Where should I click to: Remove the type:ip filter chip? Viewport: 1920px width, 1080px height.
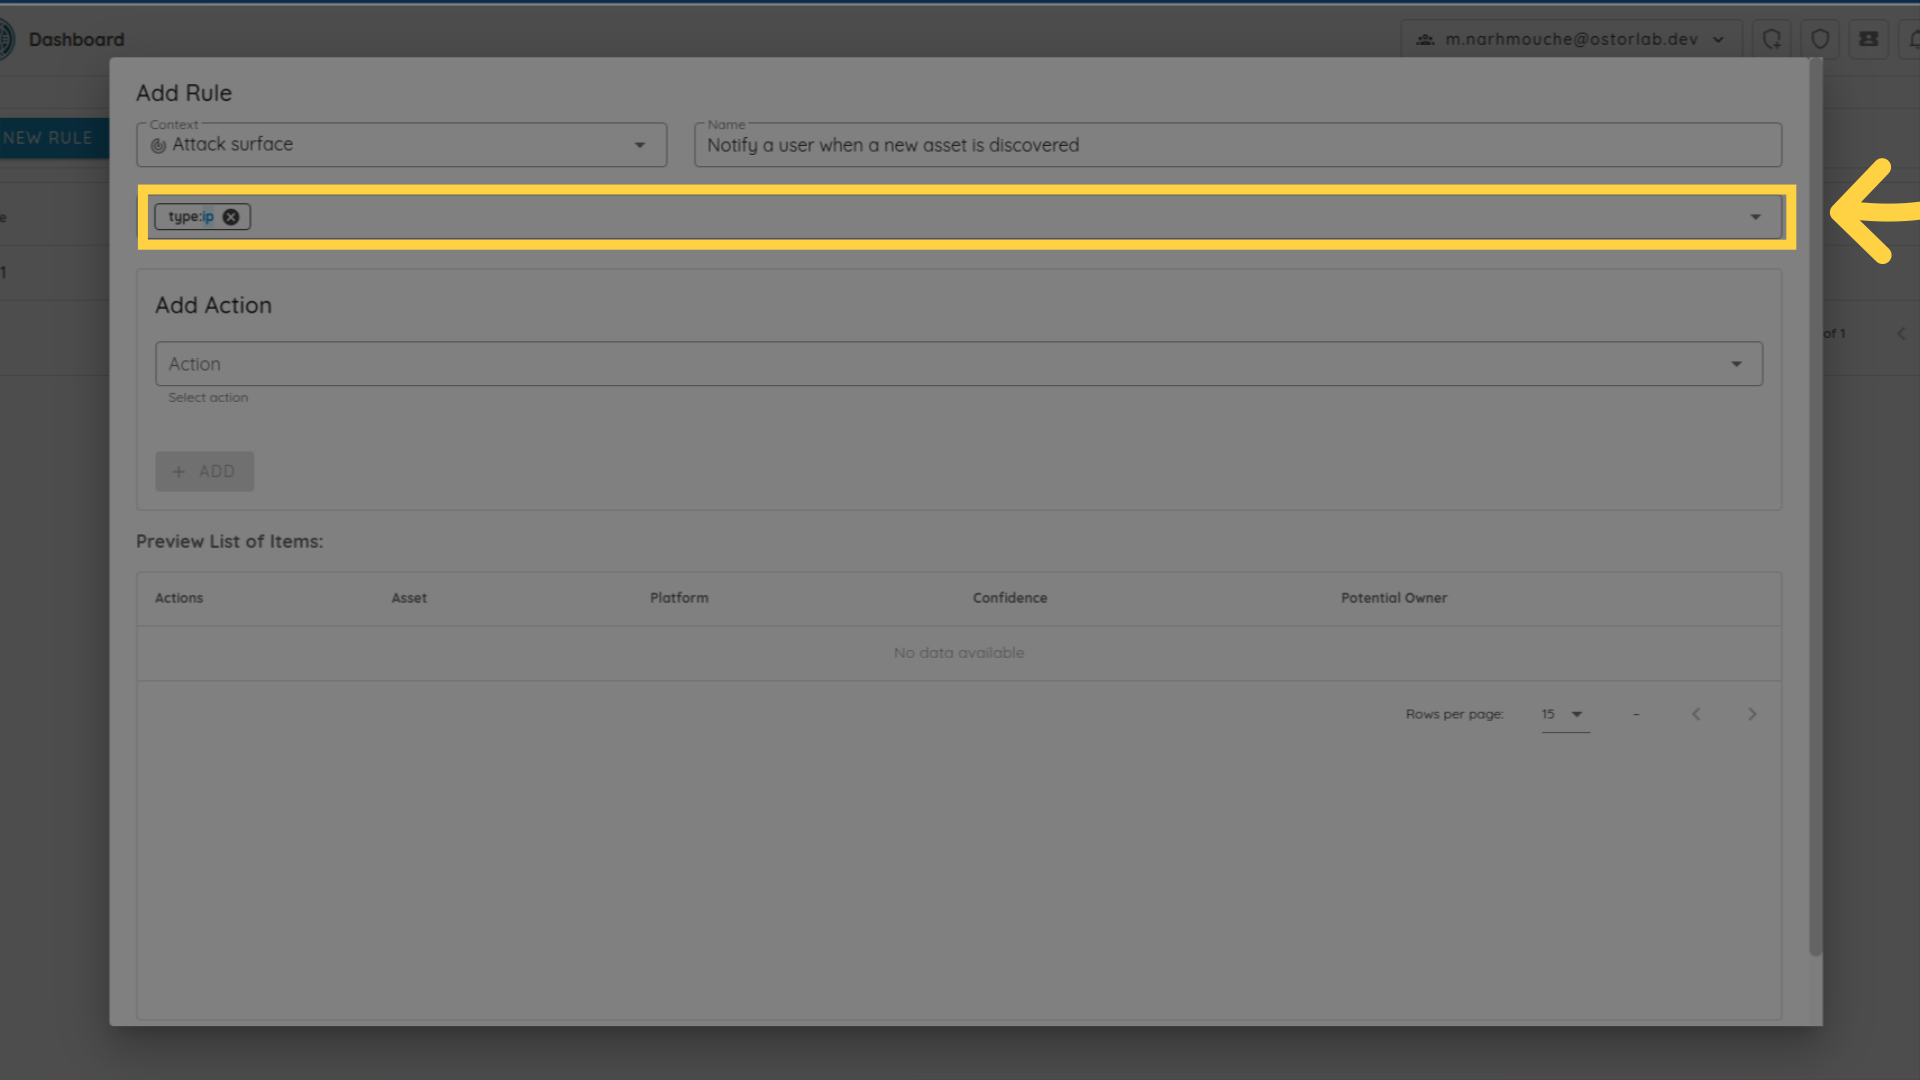pyautogui.click(x=231, y=217)
